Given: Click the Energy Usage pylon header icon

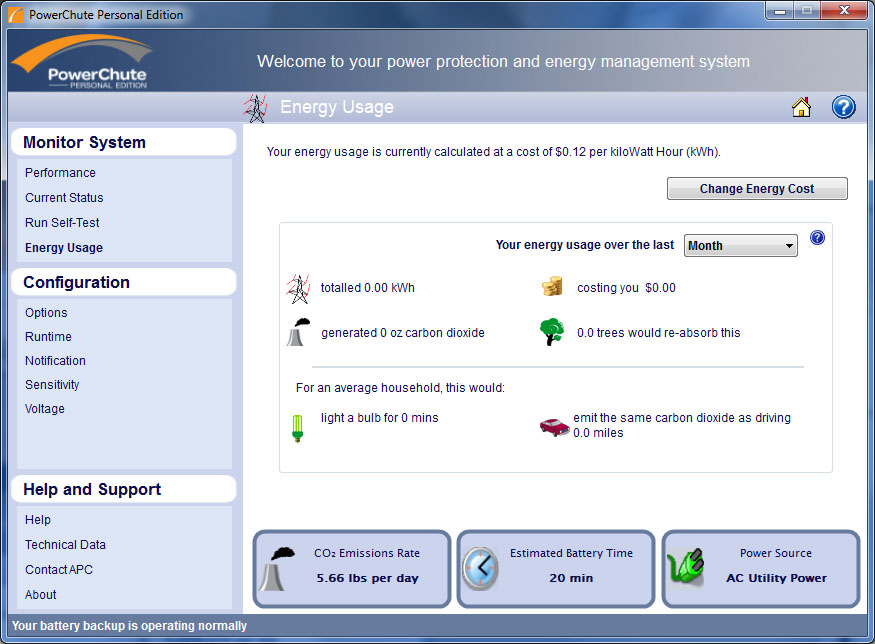Looking at the screenshot, I should (256, 108).
